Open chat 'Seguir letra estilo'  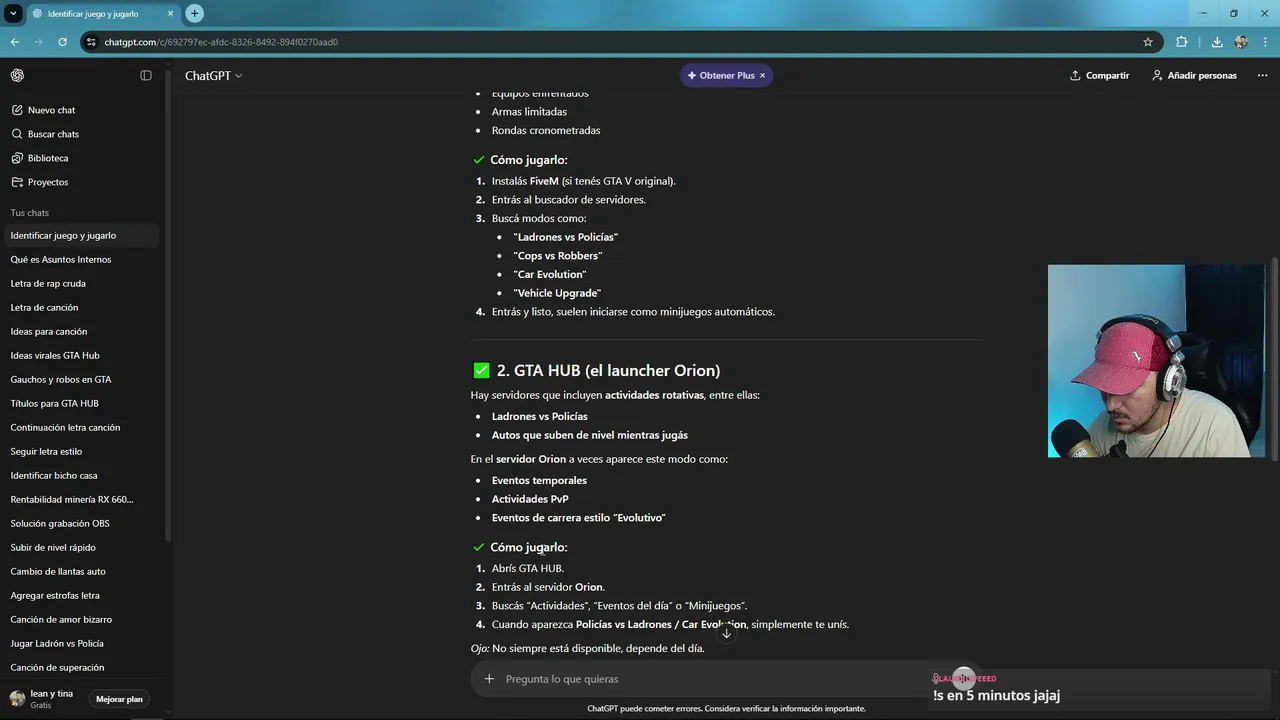[x=80, y=452]
